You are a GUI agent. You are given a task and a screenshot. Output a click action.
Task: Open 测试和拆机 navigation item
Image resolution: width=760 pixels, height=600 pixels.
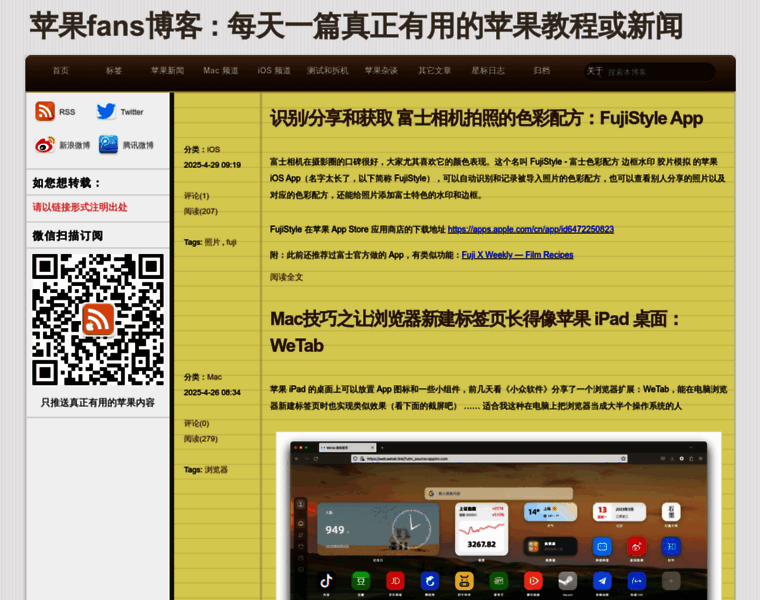(328, 71)
